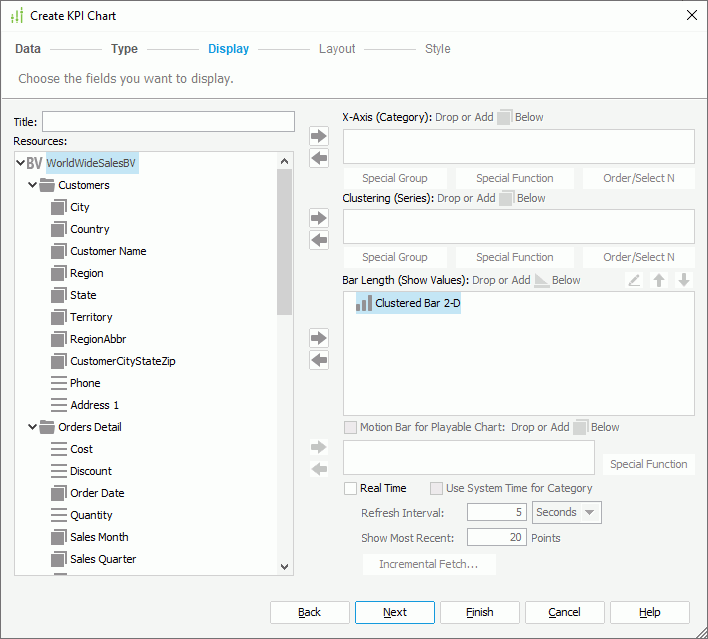Click the Clustered Bar 2-D chart icon

click(364, 303)
